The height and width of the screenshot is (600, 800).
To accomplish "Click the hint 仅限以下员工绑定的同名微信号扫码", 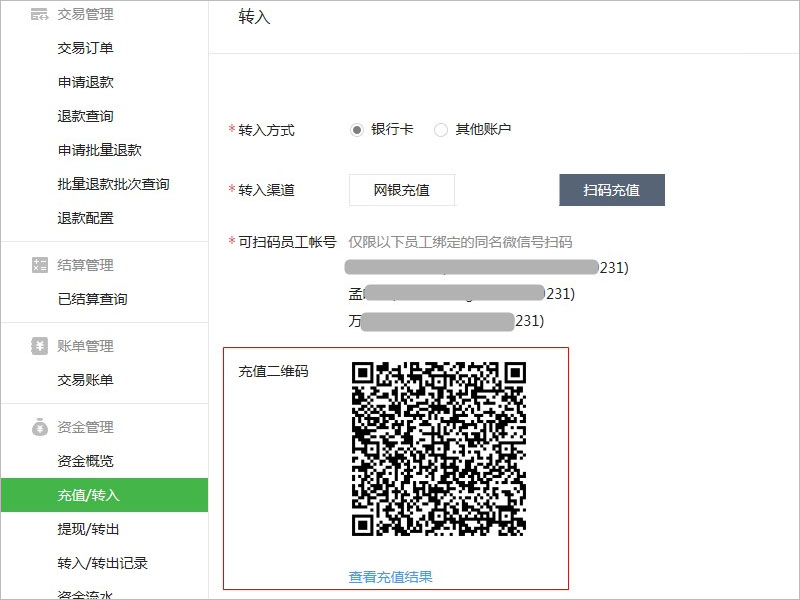I will click(x=460, y=242).
